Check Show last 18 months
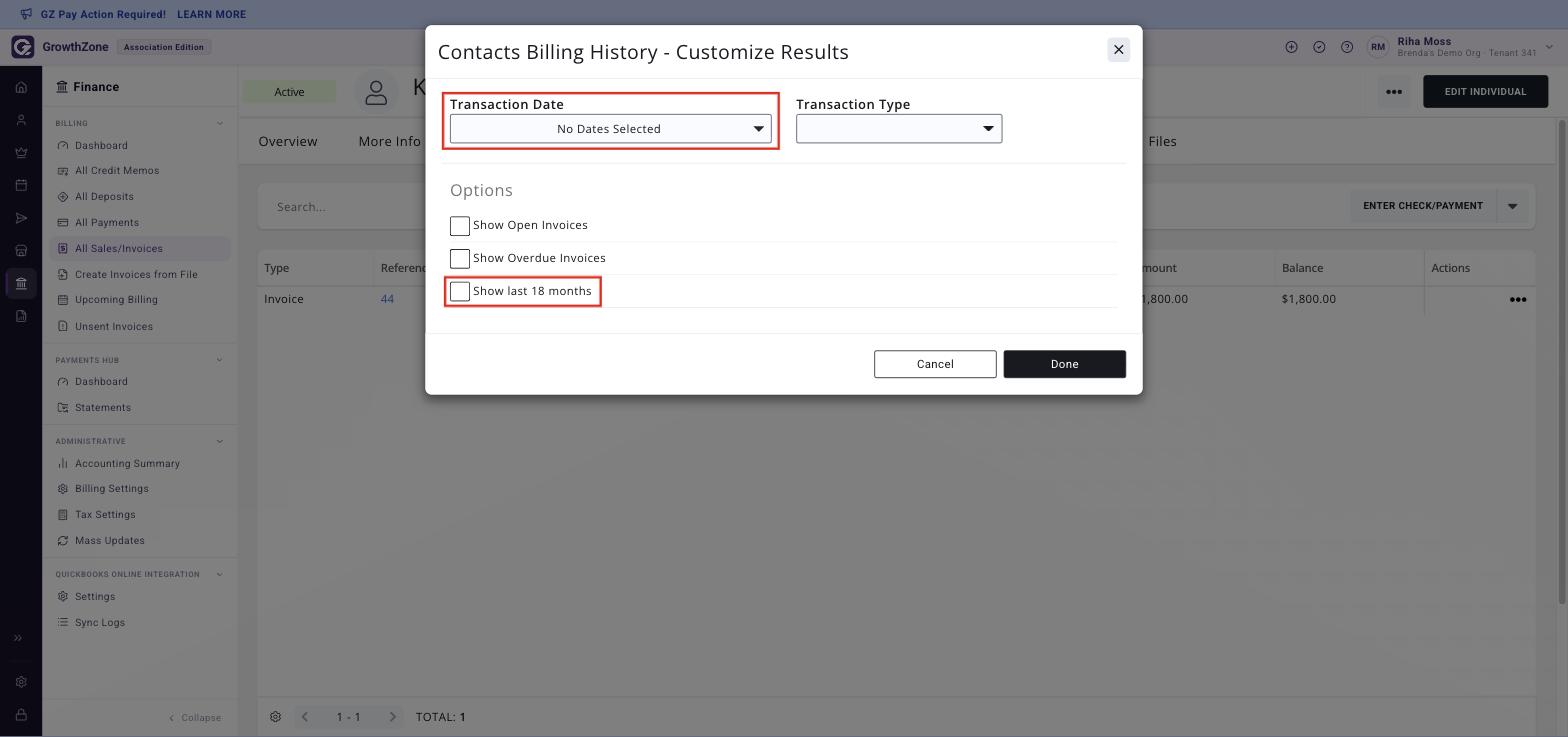This screenshot has height=737, width=1568. pos(460,292)
